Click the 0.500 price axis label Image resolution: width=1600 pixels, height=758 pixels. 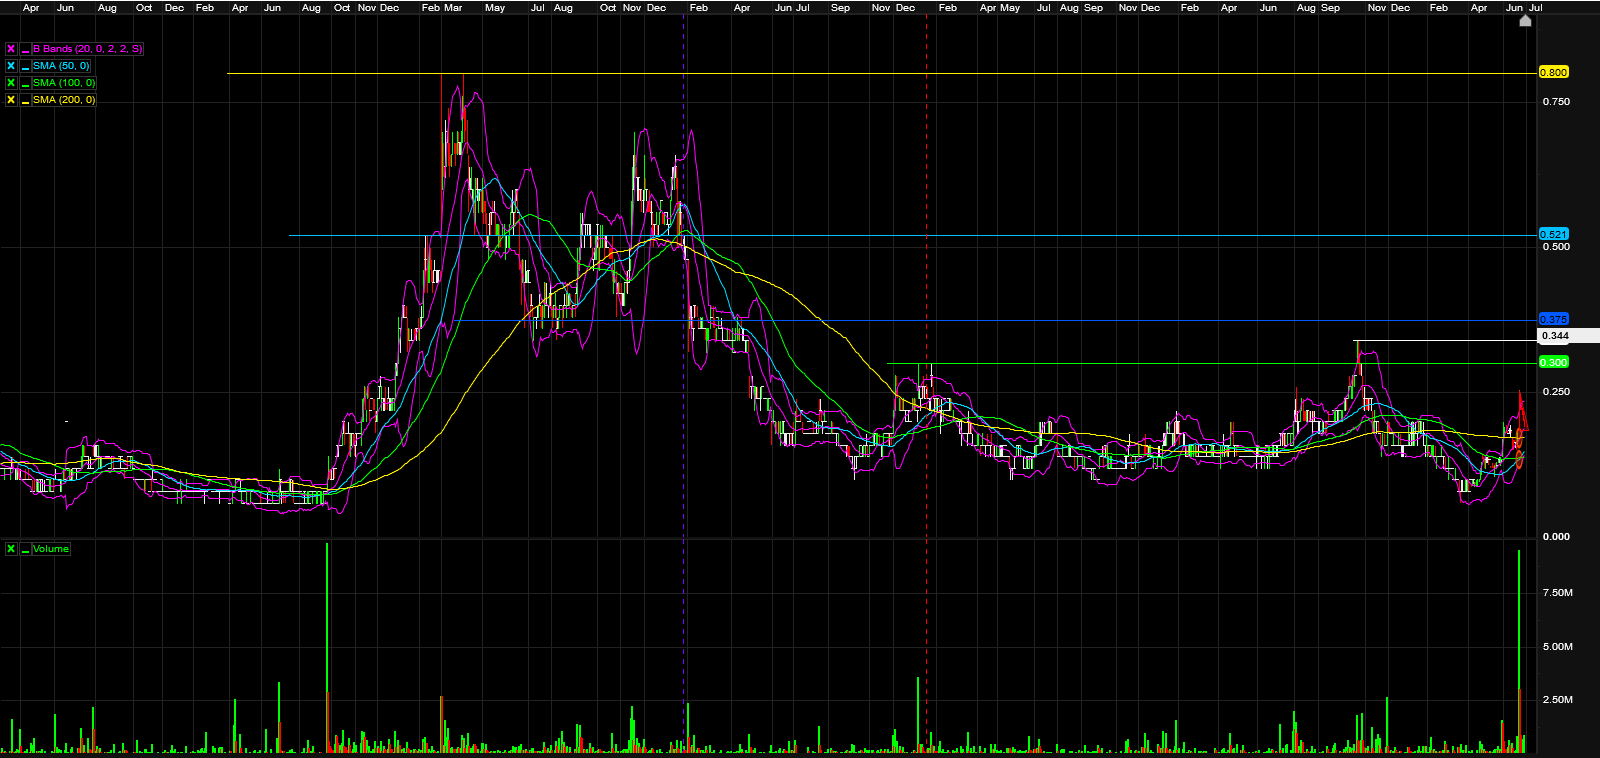[x=1556, y=247]
